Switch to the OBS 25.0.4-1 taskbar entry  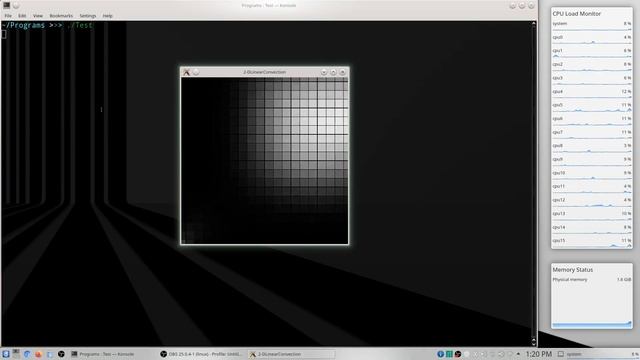click(202, 354)
